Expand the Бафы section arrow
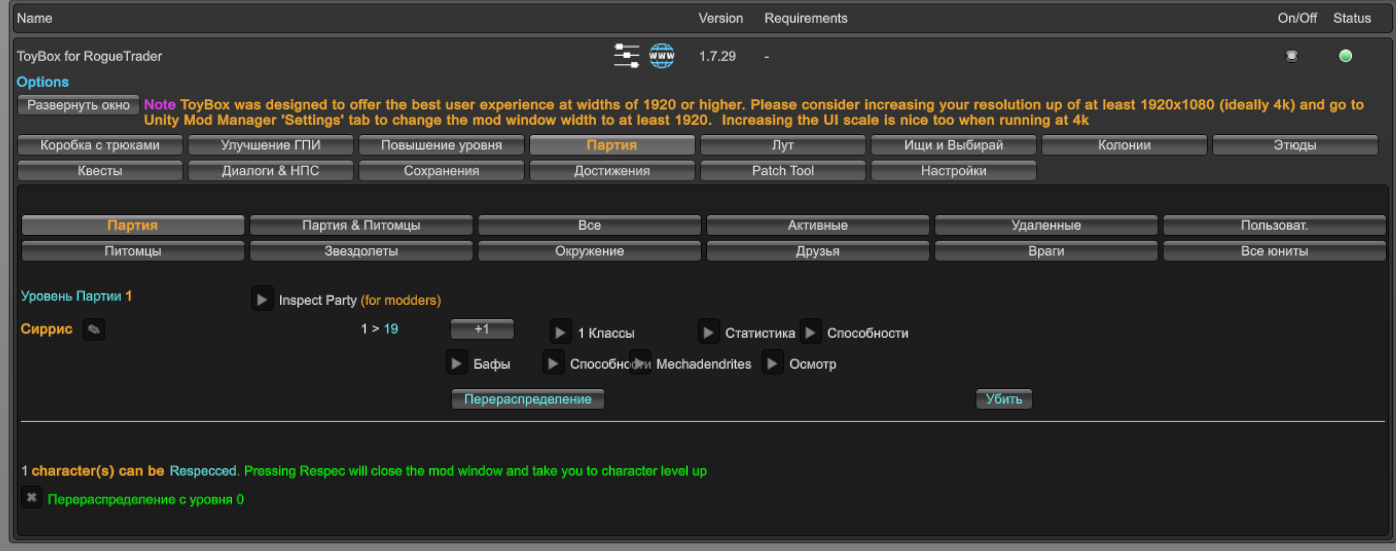The image size is (1396, 551). (x=457, y=363)
